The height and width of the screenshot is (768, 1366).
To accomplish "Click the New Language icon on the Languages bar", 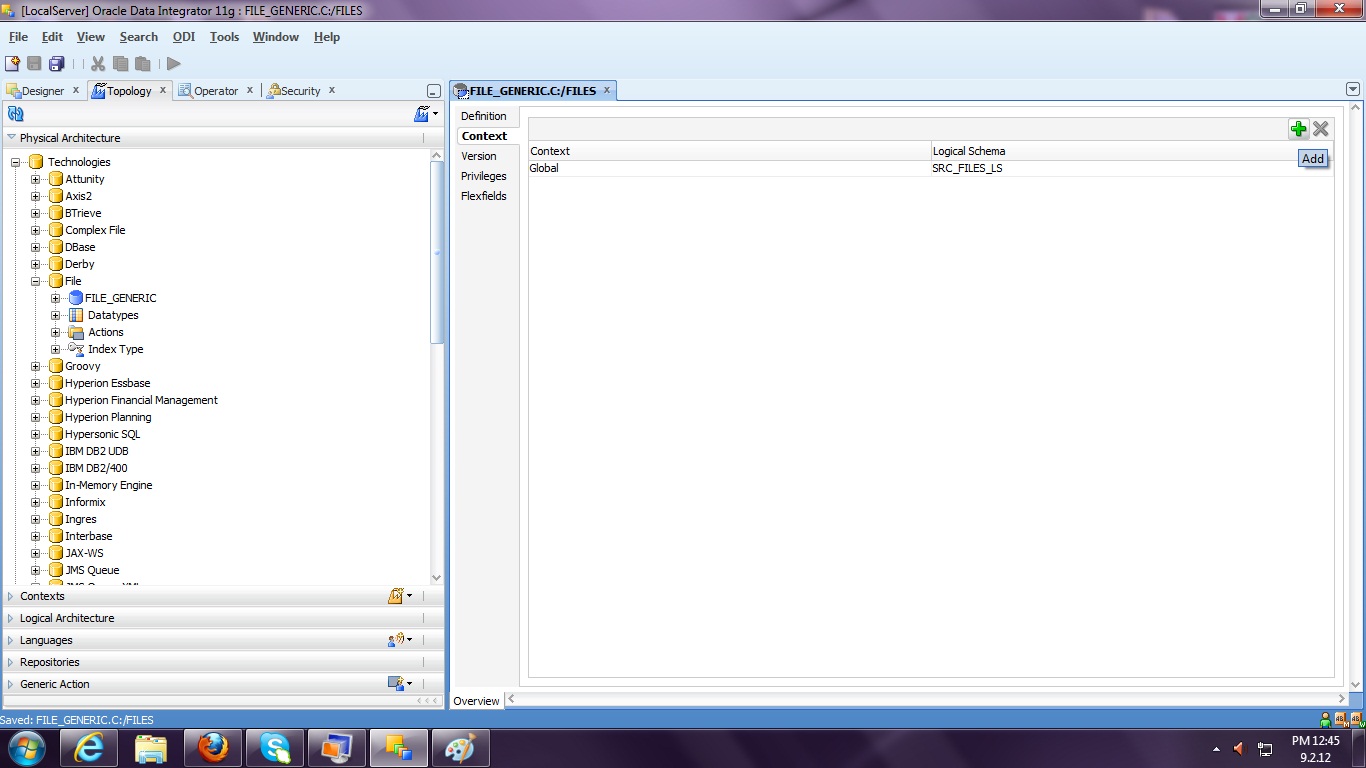I will coord(395,639).
